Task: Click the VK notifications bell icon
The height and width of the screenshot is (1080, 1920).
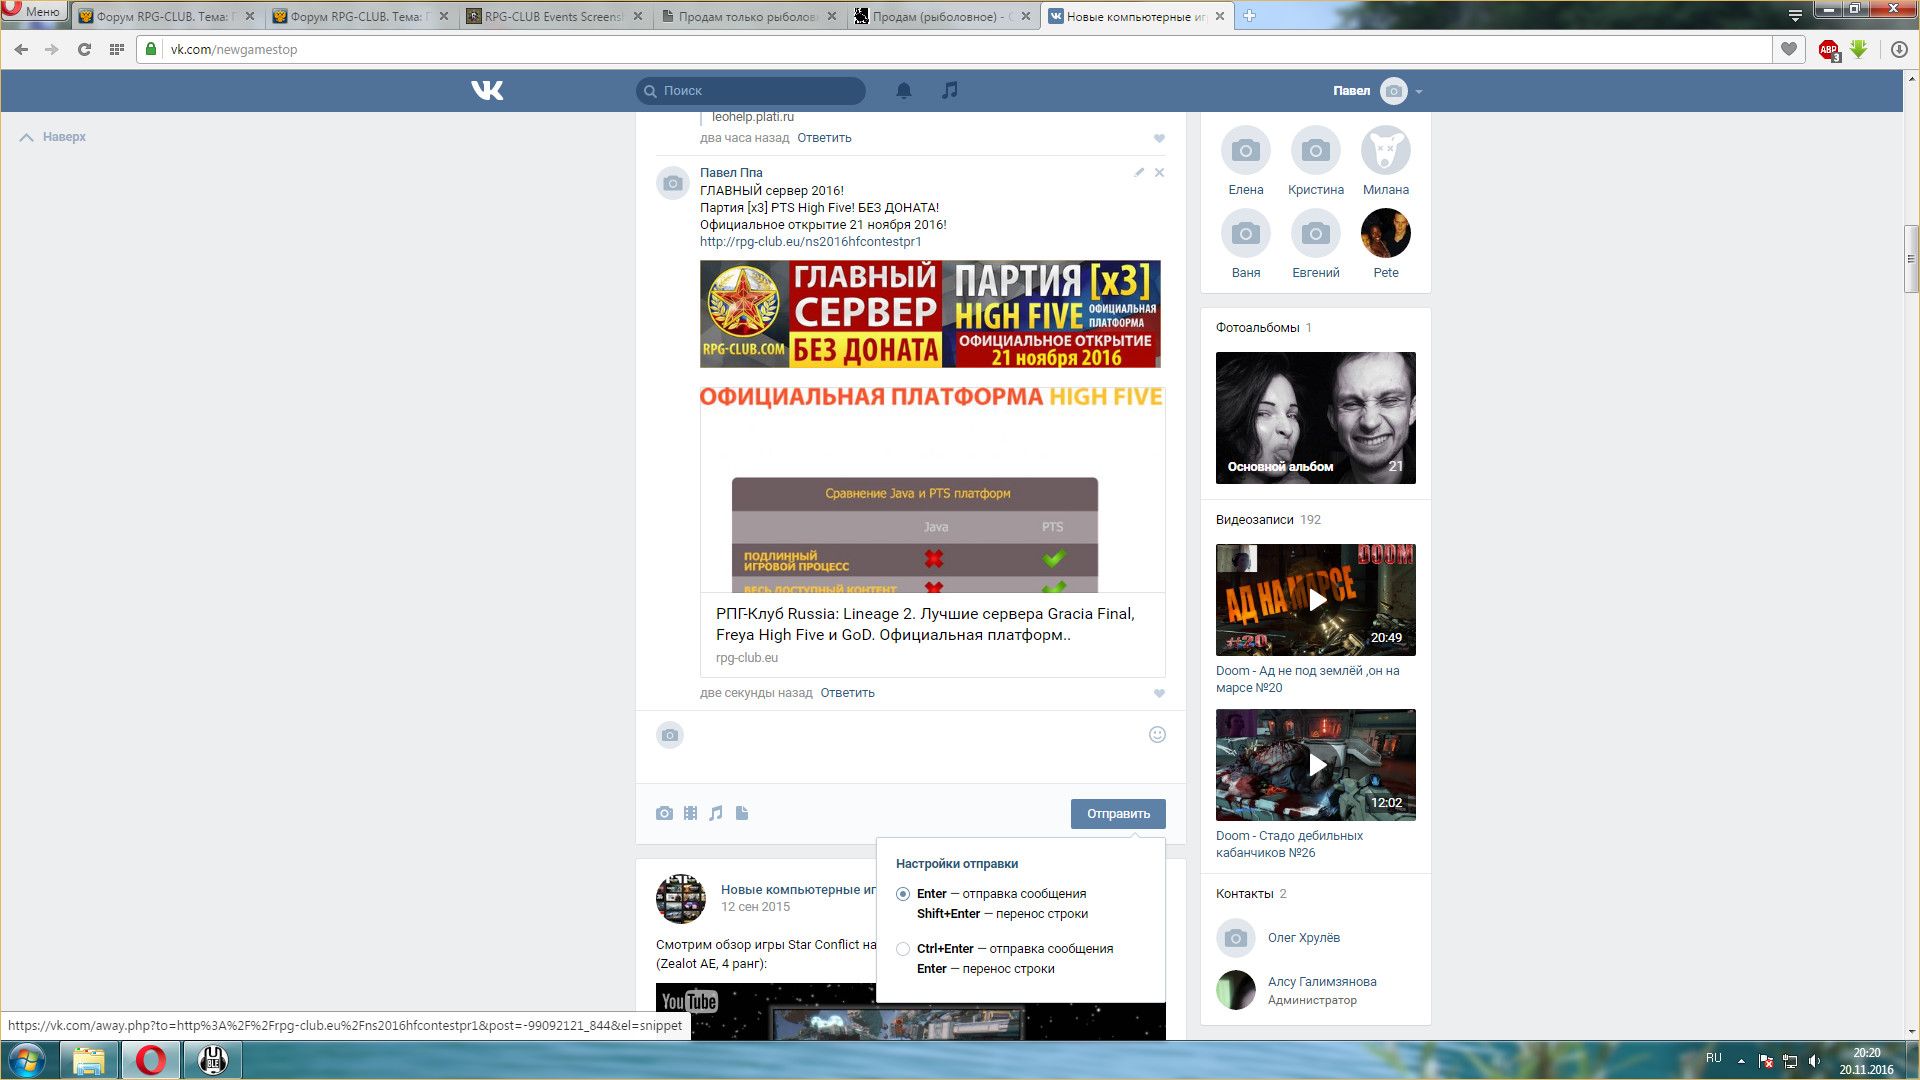Action: pos(903,91)
